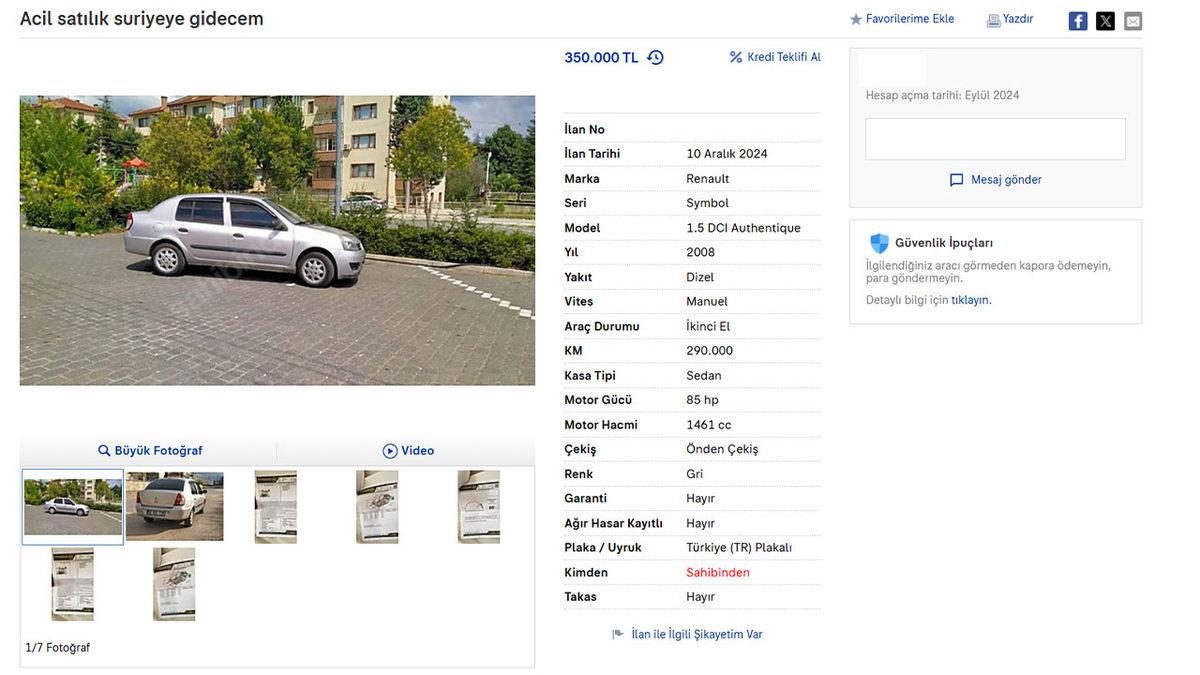The width and height of the screenshot is (1200, 675).
Task: Select second rear-view car thumbnail
Action: click(x=175, y=506)
